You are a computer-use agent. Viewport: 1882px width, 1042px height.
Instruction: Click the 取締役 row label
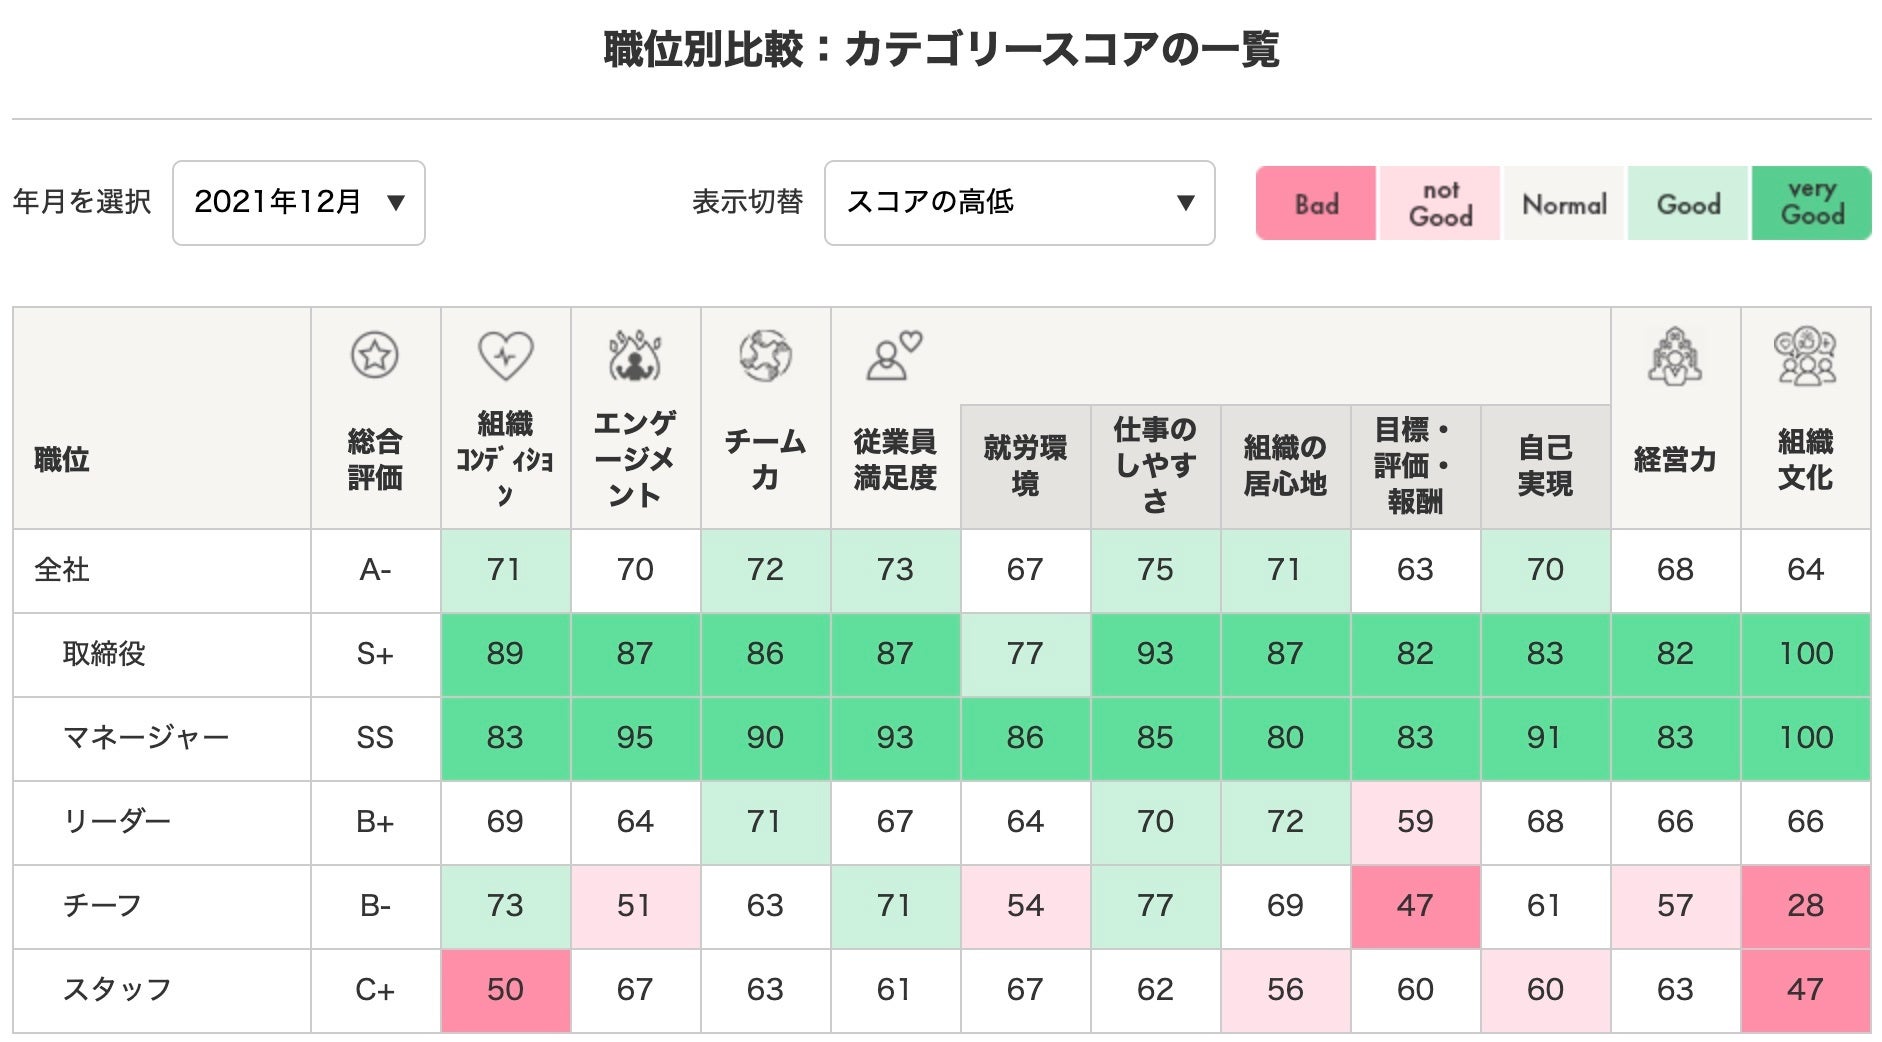104,654
